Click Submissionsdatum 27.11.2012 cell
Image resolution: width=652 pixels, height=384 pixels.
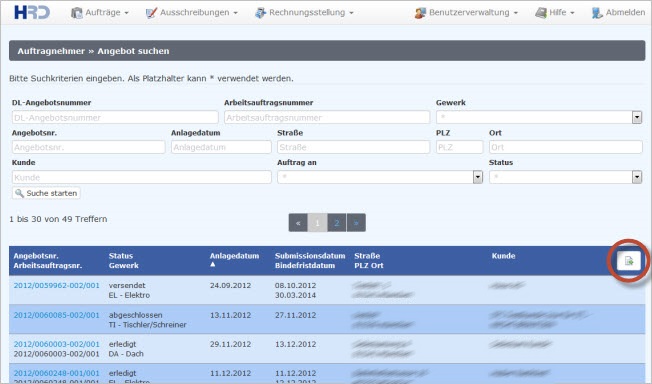pos(295,315)
